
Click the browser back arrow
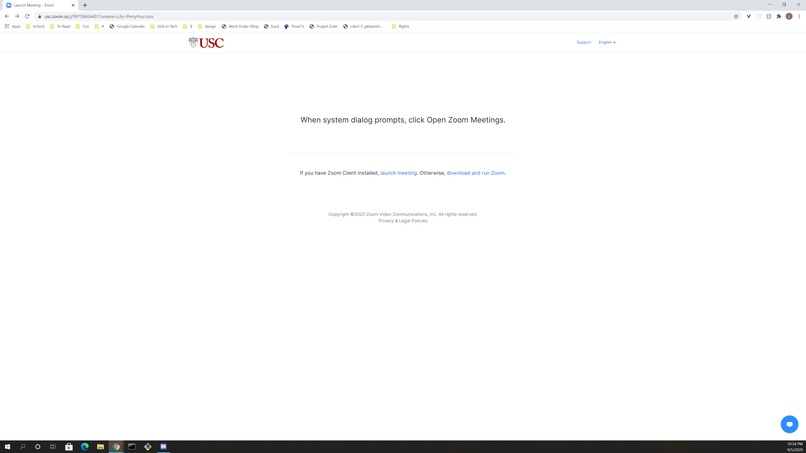7,16
